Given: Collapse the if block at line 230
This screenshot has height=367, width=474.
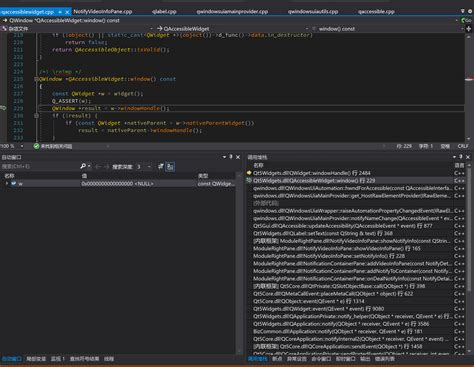Looking at the screenshot, I should (36, 116).
